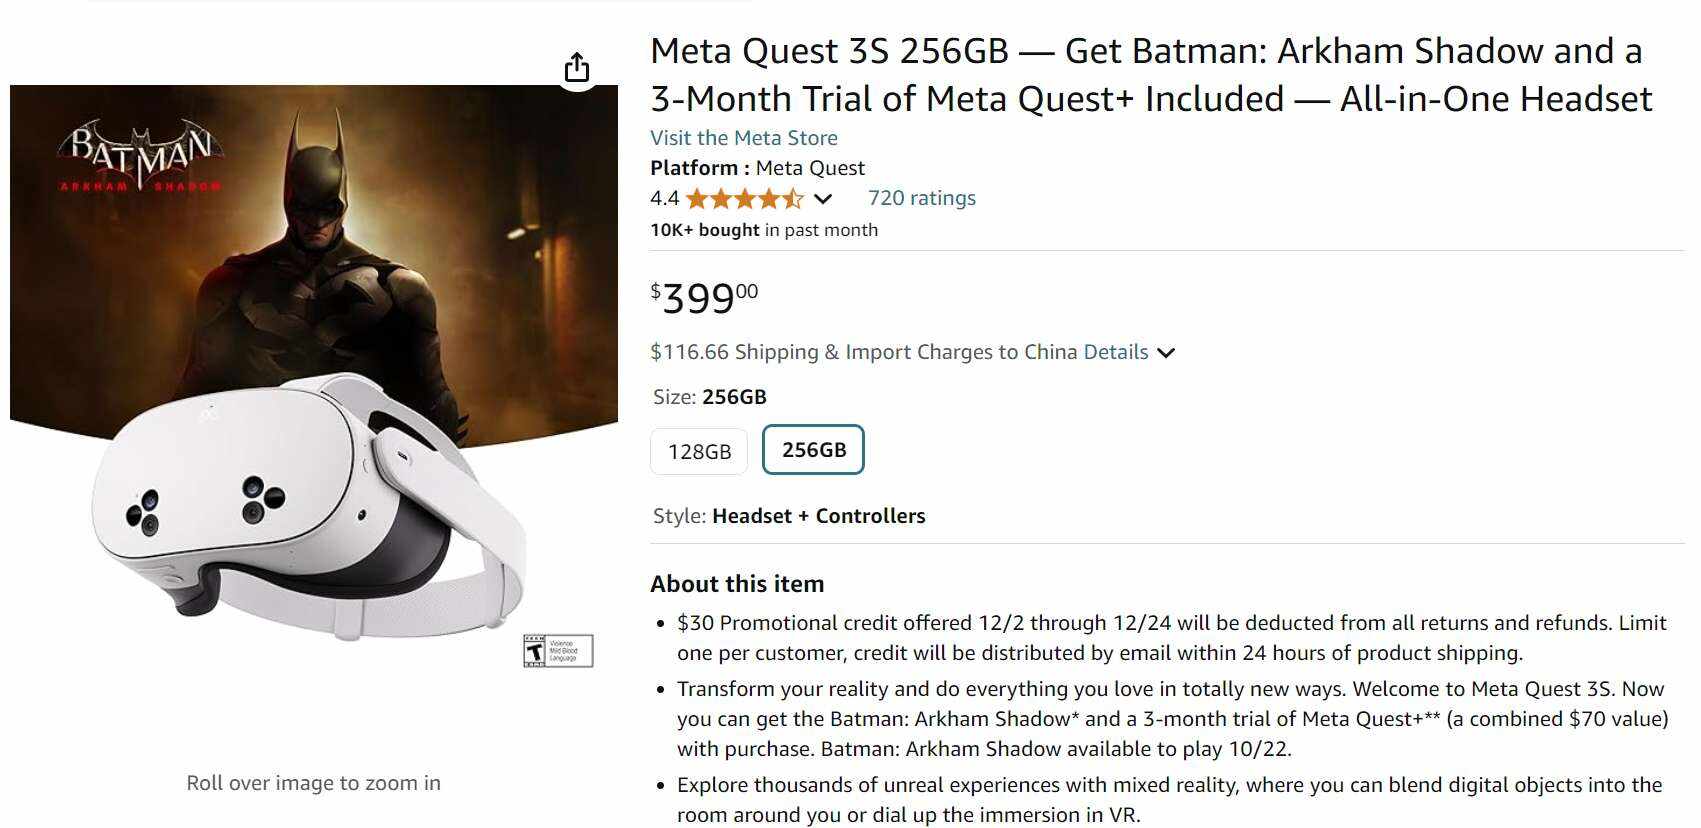Visit the Meta Store link
The width and height of the screenshot is (1701, 828).
743,138
